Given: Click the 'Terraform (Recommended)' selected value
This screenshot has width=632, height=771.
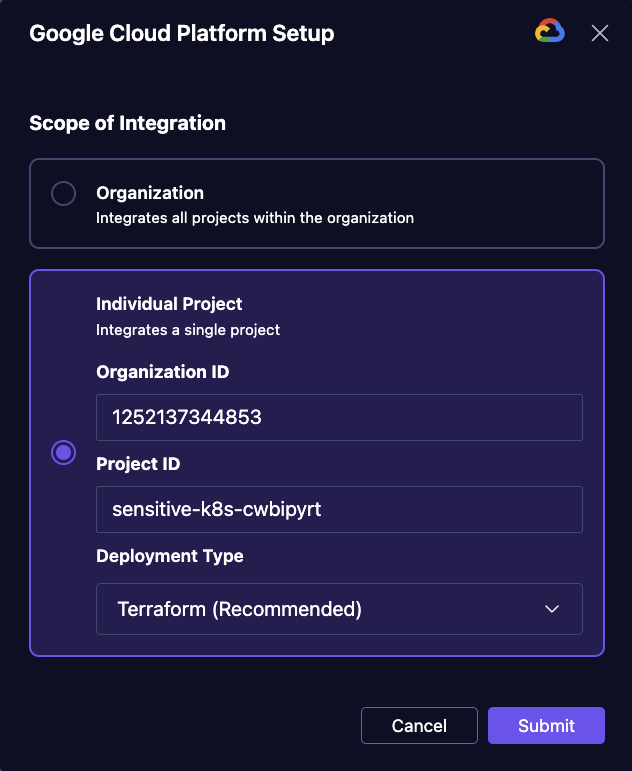Looking at the screenshot, I should (x=240, y=609).
